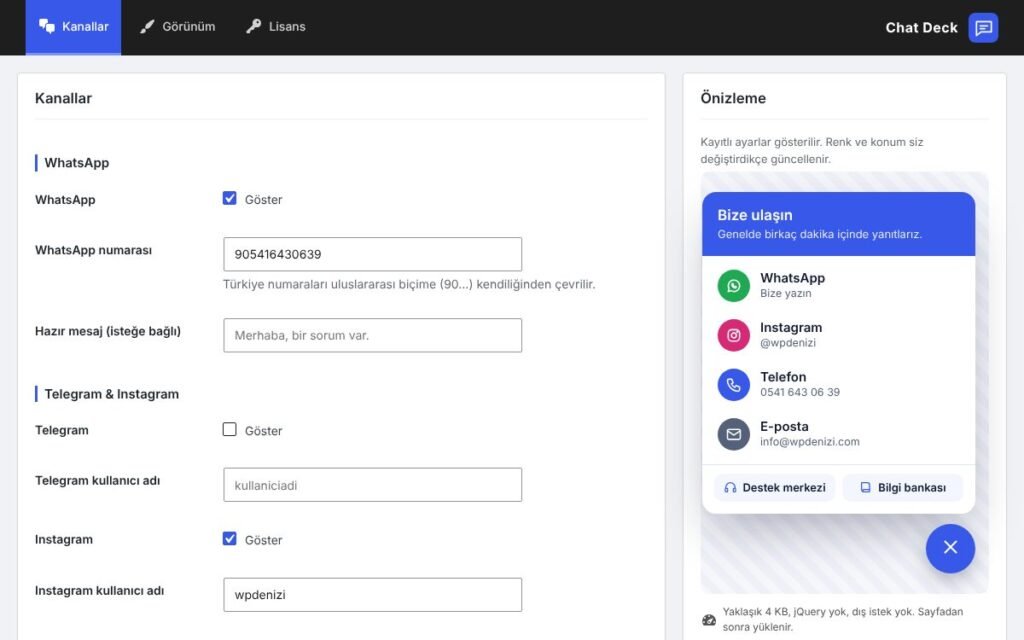This screenshot has width=1024, height=640.
Task: Click the green WhatsApp icon in preview
Action: pyautogui.click(x=733, y=286)
